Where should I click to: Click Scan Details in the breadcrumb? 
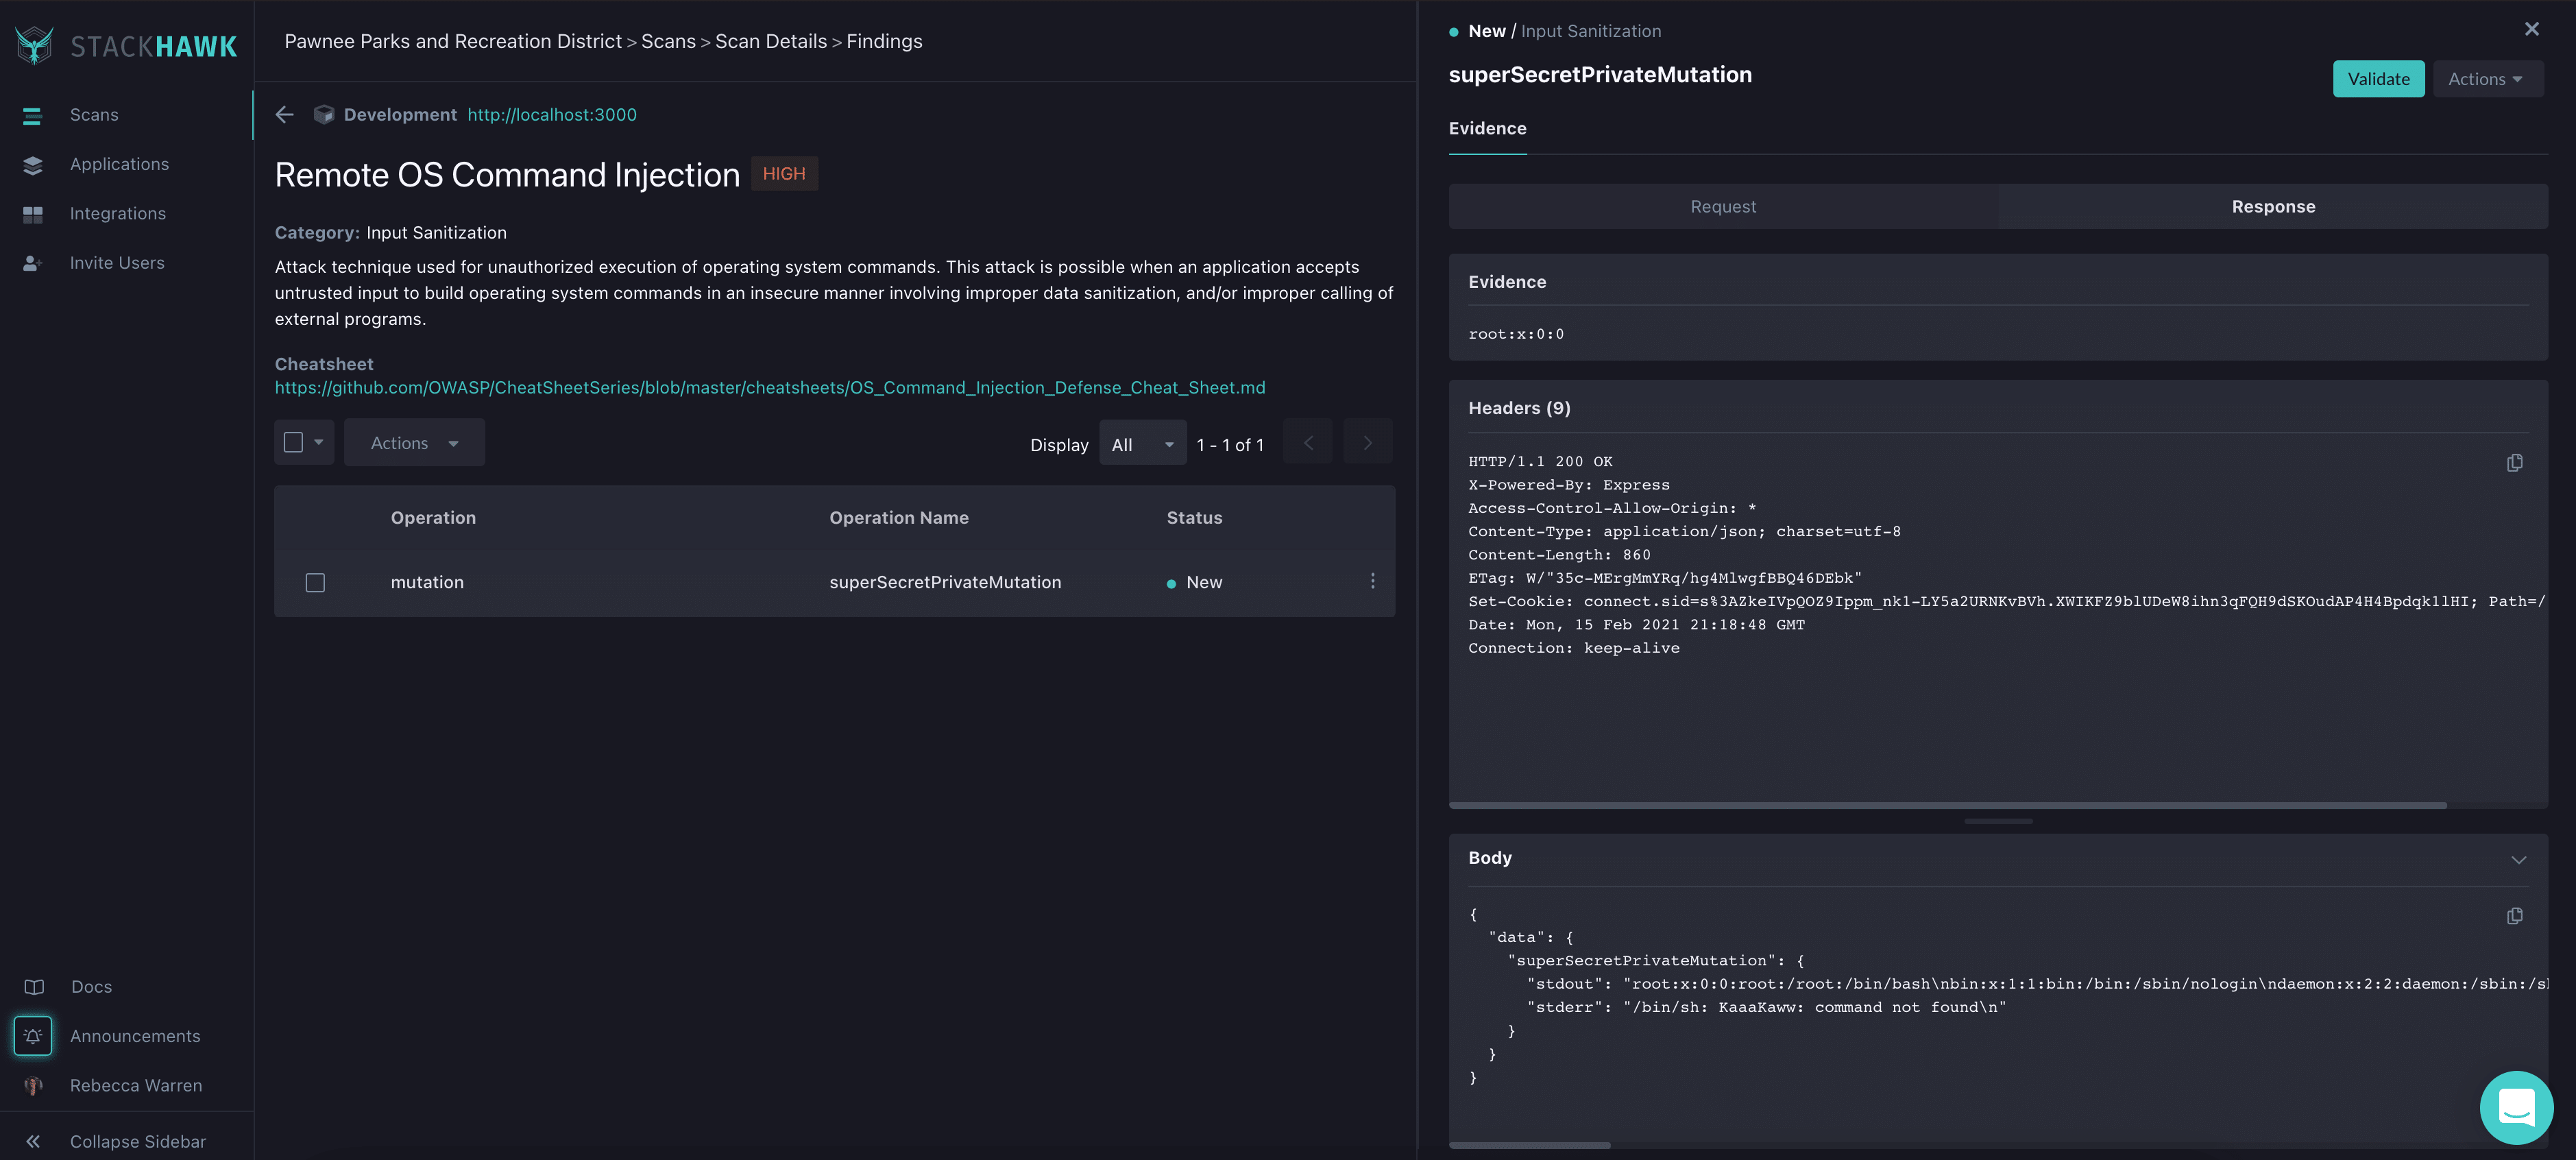(771, 42)
